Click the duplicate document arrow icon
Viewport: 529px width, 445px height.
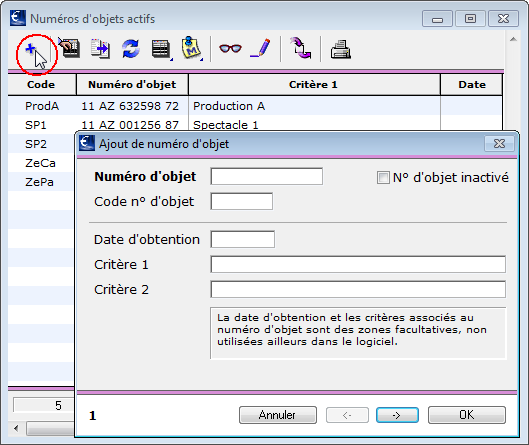pos(100,49)
